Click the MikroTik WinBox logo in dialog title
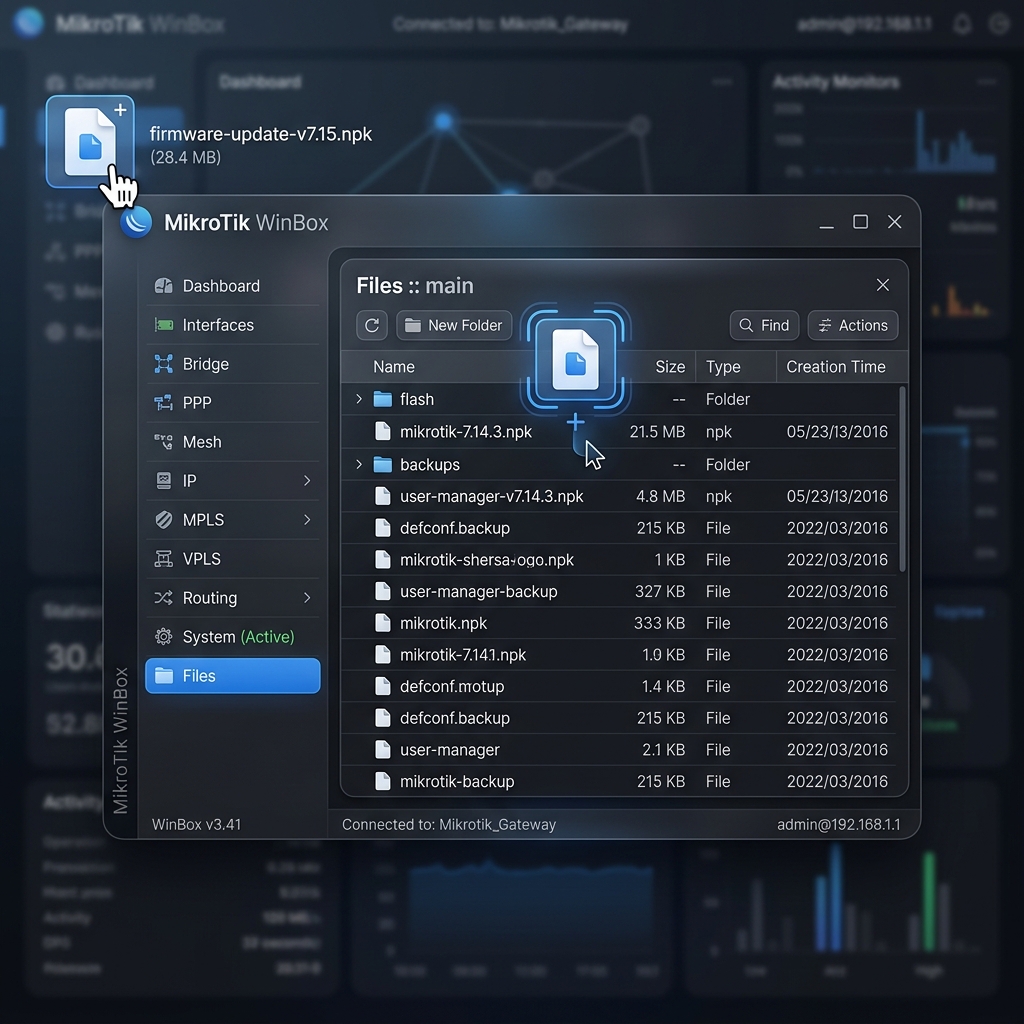The image size is (1024, 1024). pos(136,222)
